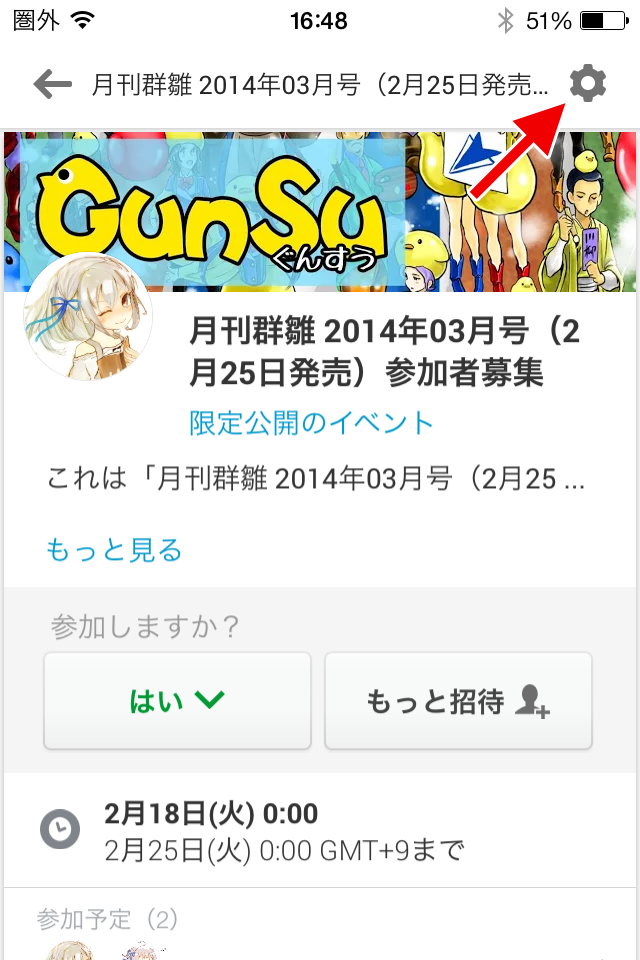The image size is (640, 960).
Task: Tap the clock icon beside event date
Action: 60,829
